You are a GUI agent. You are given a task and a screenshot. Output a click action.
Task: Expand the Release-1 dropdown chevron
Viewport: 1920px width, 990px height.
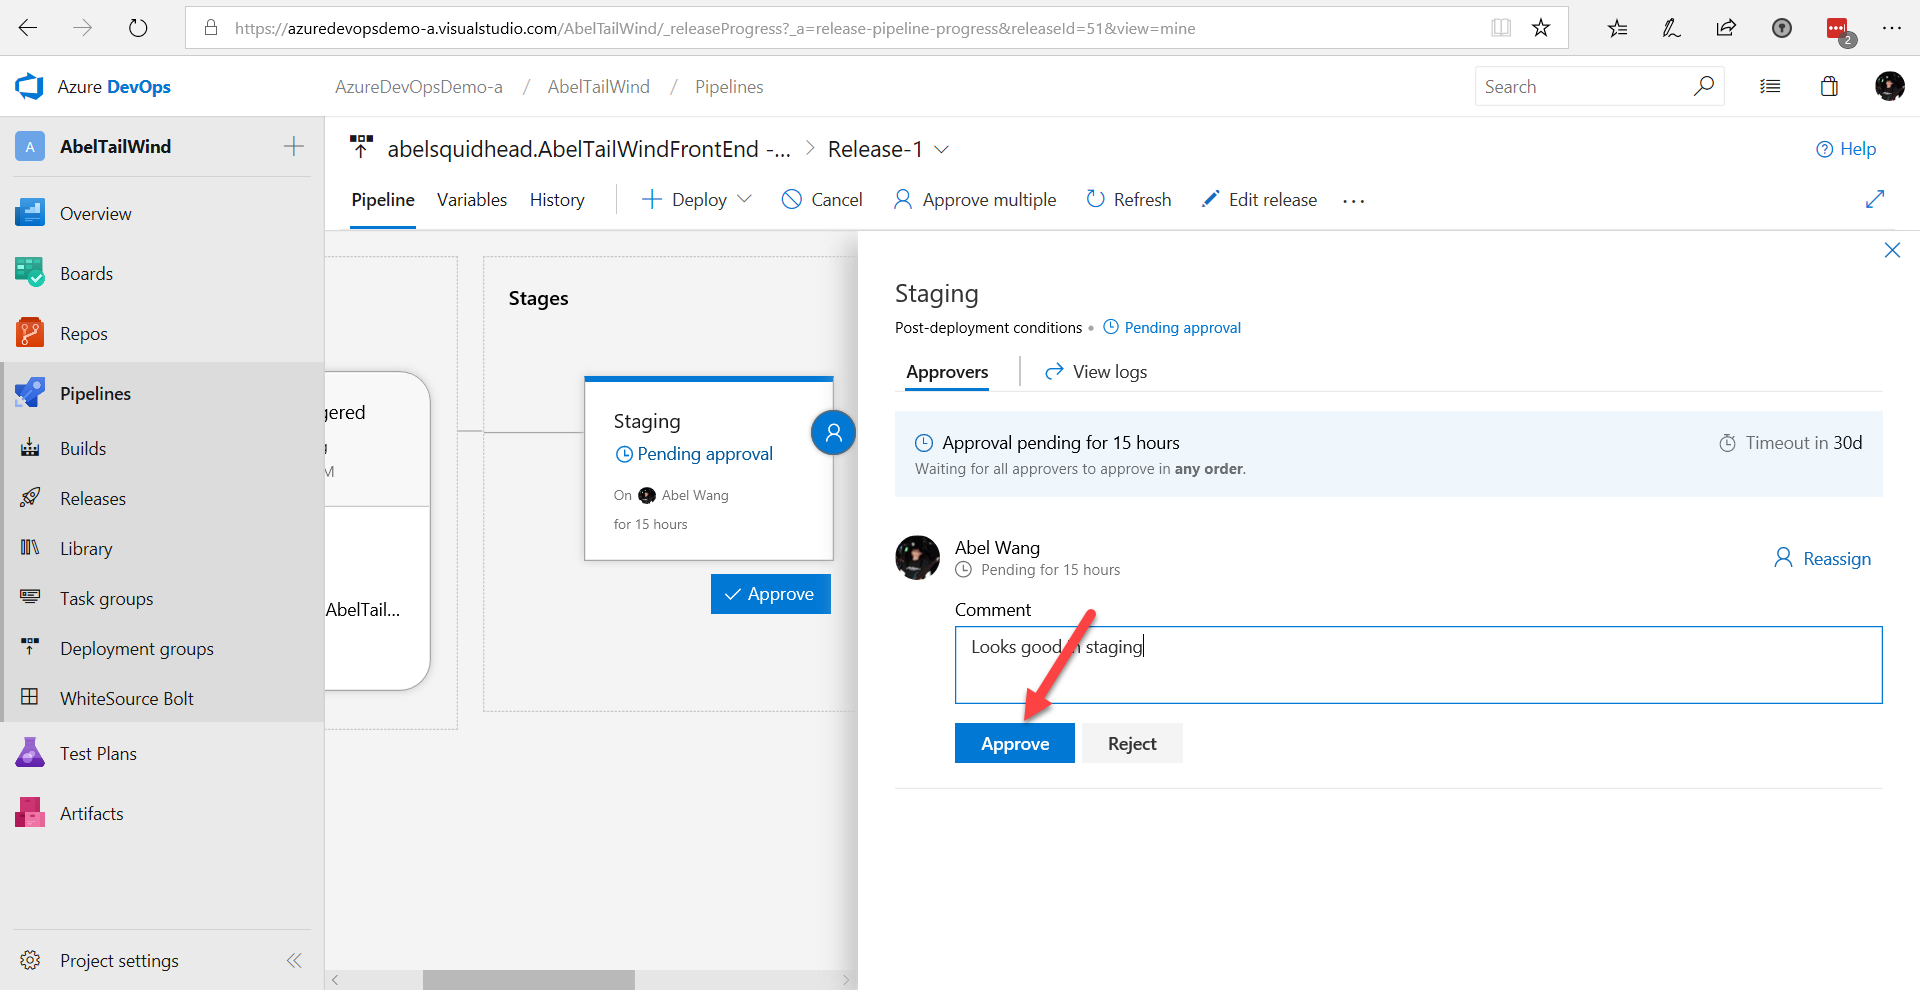tap(941, 149)
